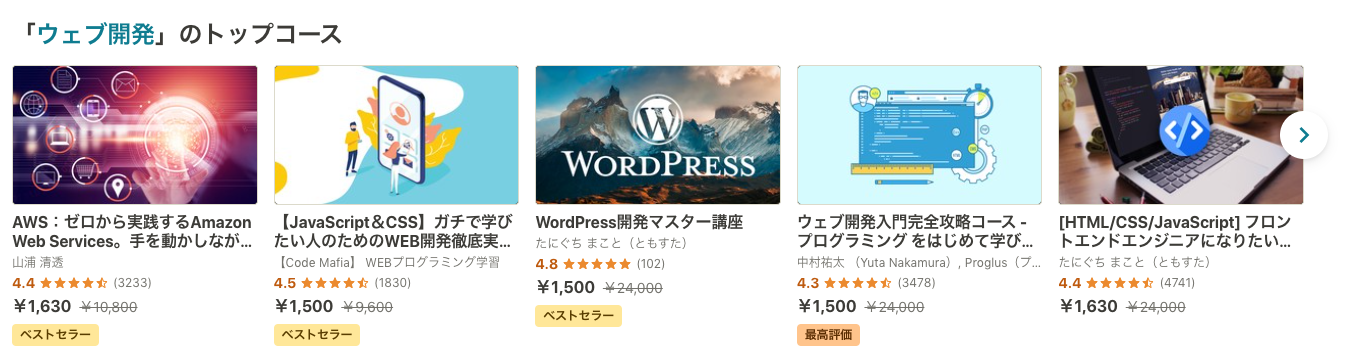Open AWS:ゼロから実践するAmazon Web Services title
Screen dimensions: 1347x362
tap(132, 232)
